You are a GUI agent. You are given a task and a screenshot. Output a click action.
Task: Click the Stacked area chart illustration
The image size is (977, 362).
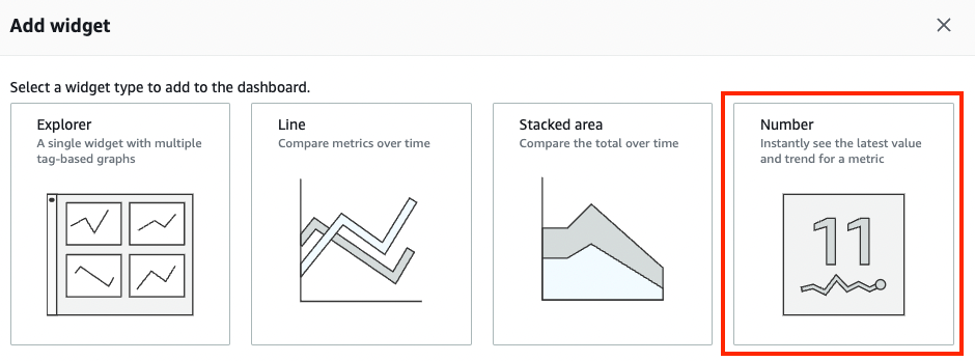point(603,240)
